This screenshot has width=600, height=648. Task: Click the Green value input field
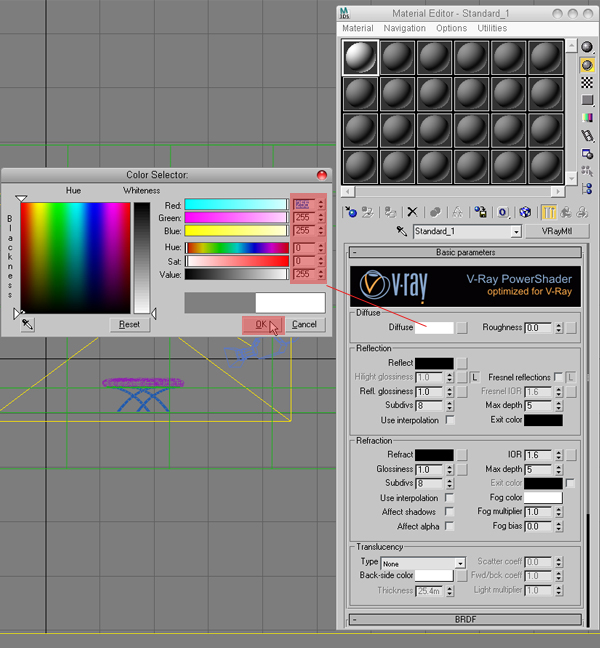[x=304, y=218]
